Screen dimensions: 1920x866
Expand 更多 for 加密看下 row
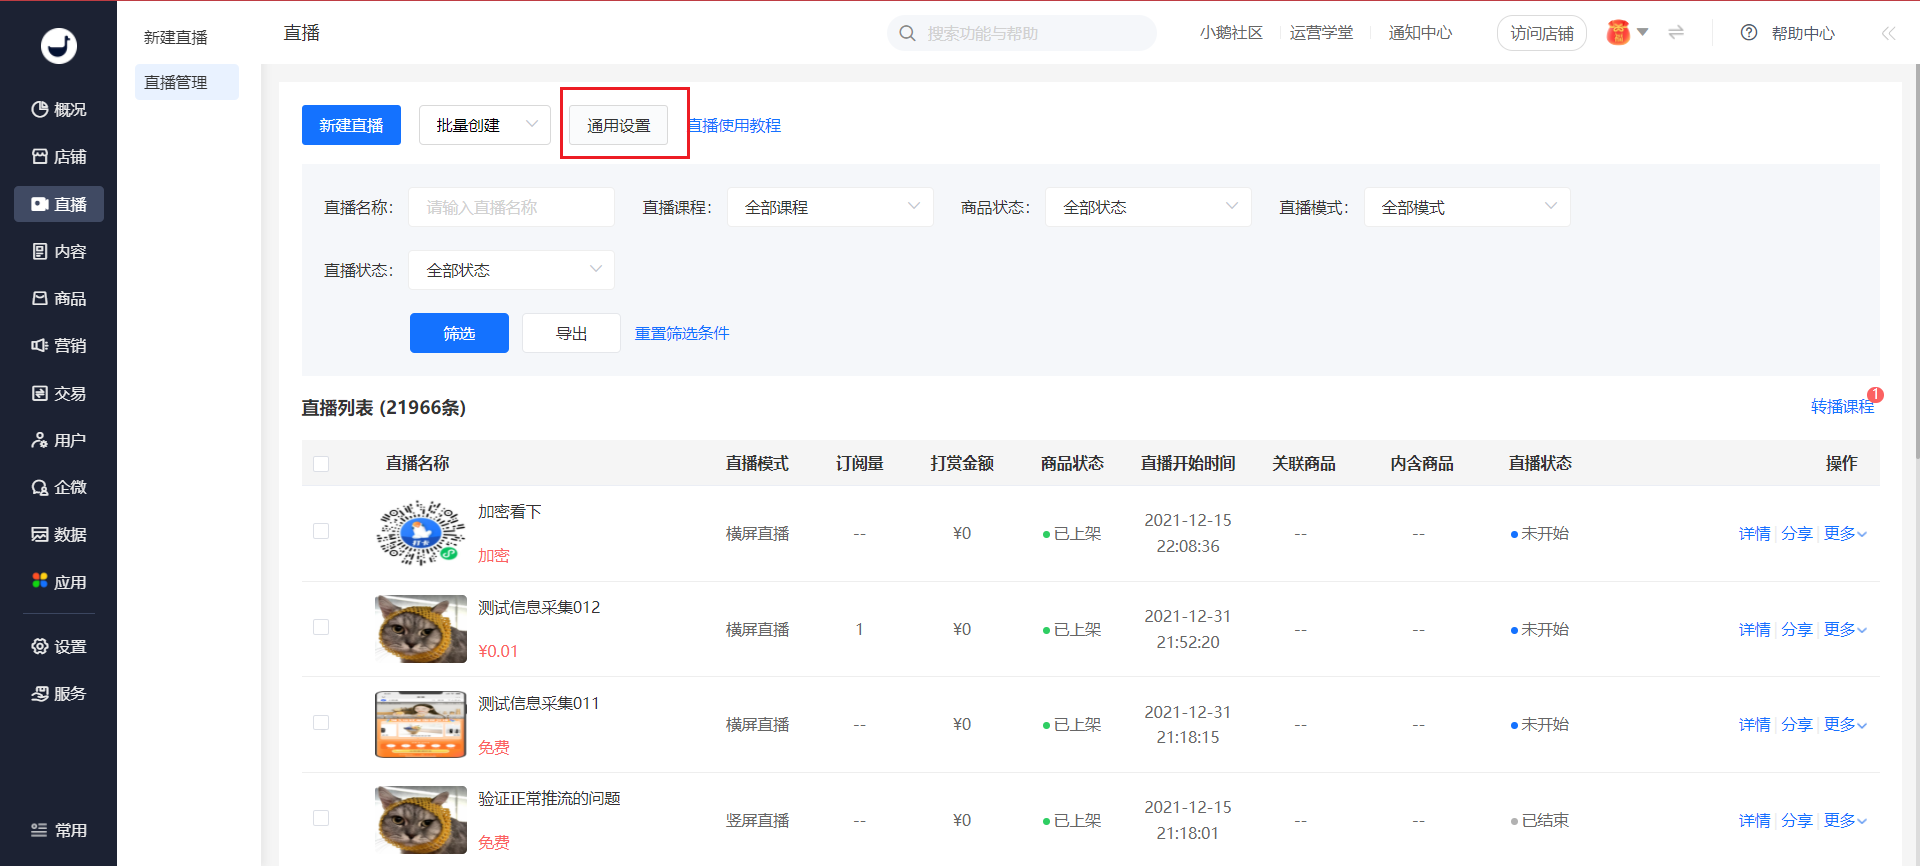click(1845, 533)
